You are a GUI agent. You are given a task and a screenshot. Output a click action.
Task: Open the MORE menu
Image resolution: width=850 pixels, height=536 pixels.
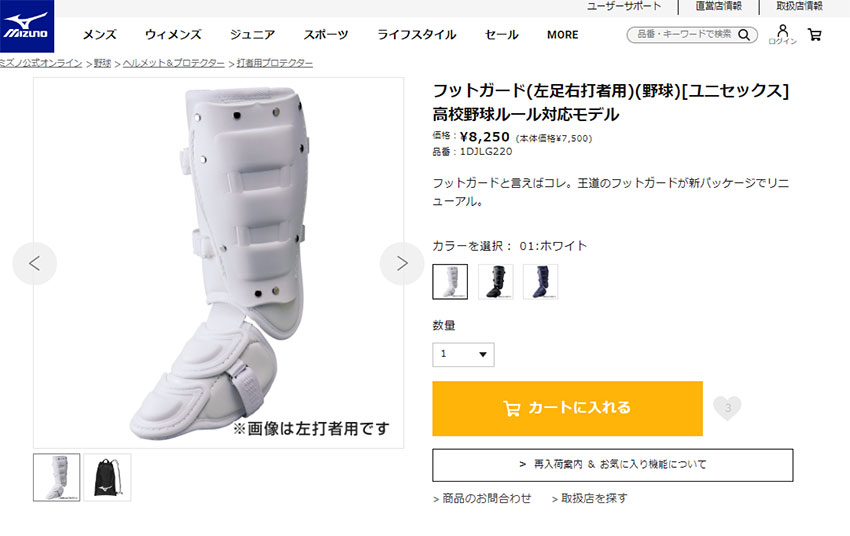562,35
